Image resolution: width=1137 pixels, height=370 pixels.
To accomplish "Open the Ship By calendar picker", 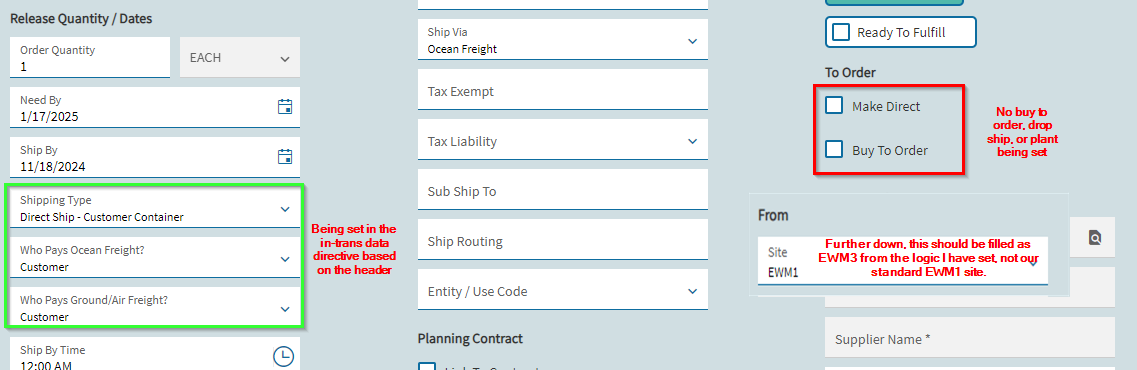I will 285,157.
